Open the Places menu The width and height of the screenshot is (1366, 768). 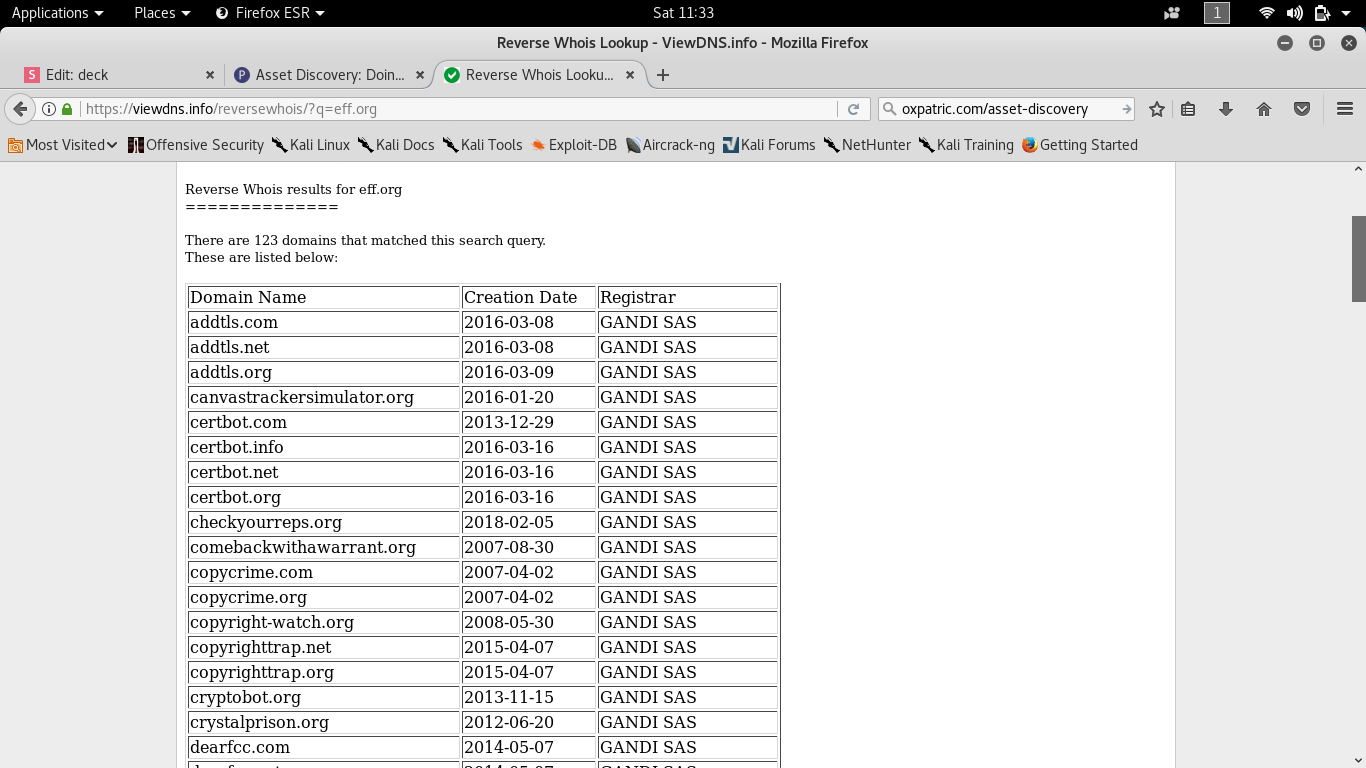(162, 13)
